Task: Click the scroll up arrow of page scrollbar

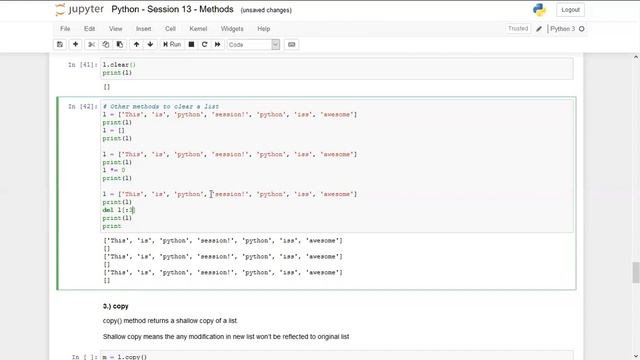Action: point(636,58)
